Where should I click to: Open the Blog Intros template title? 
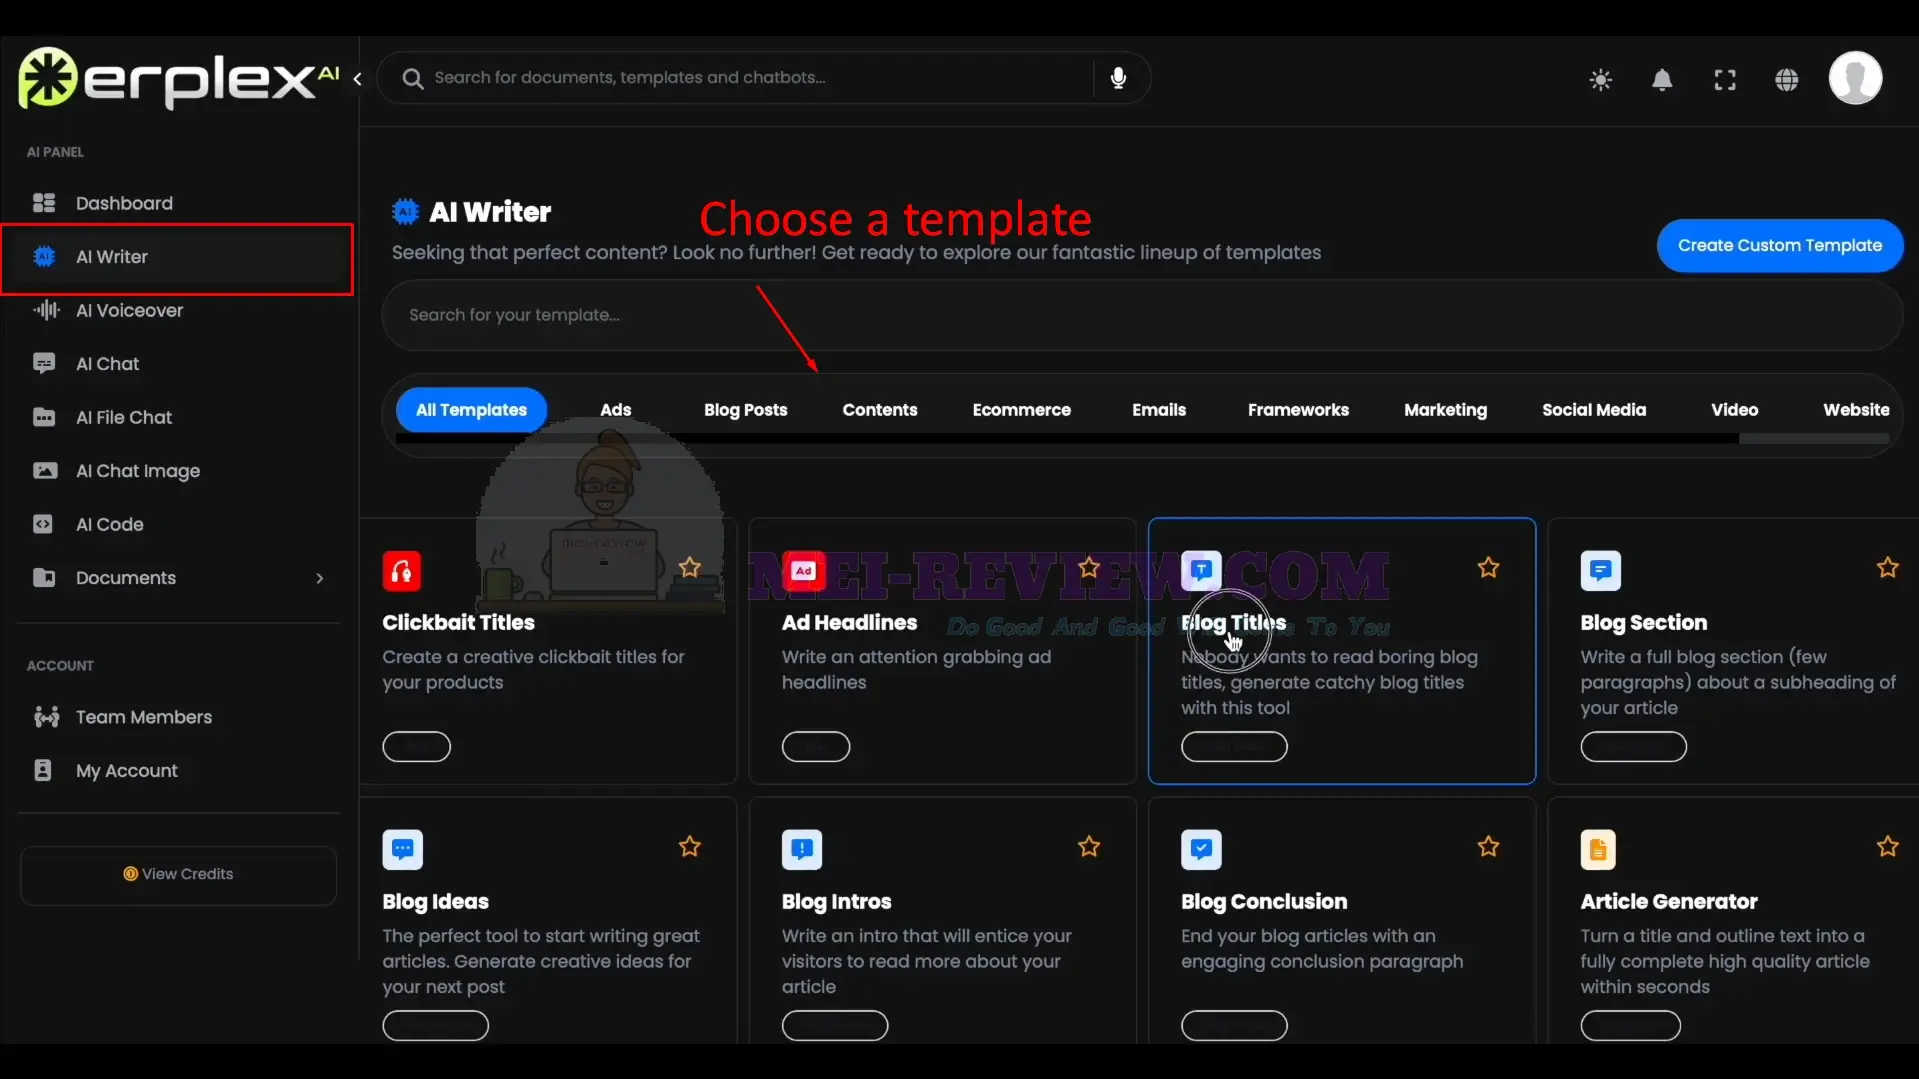(836, 901)
